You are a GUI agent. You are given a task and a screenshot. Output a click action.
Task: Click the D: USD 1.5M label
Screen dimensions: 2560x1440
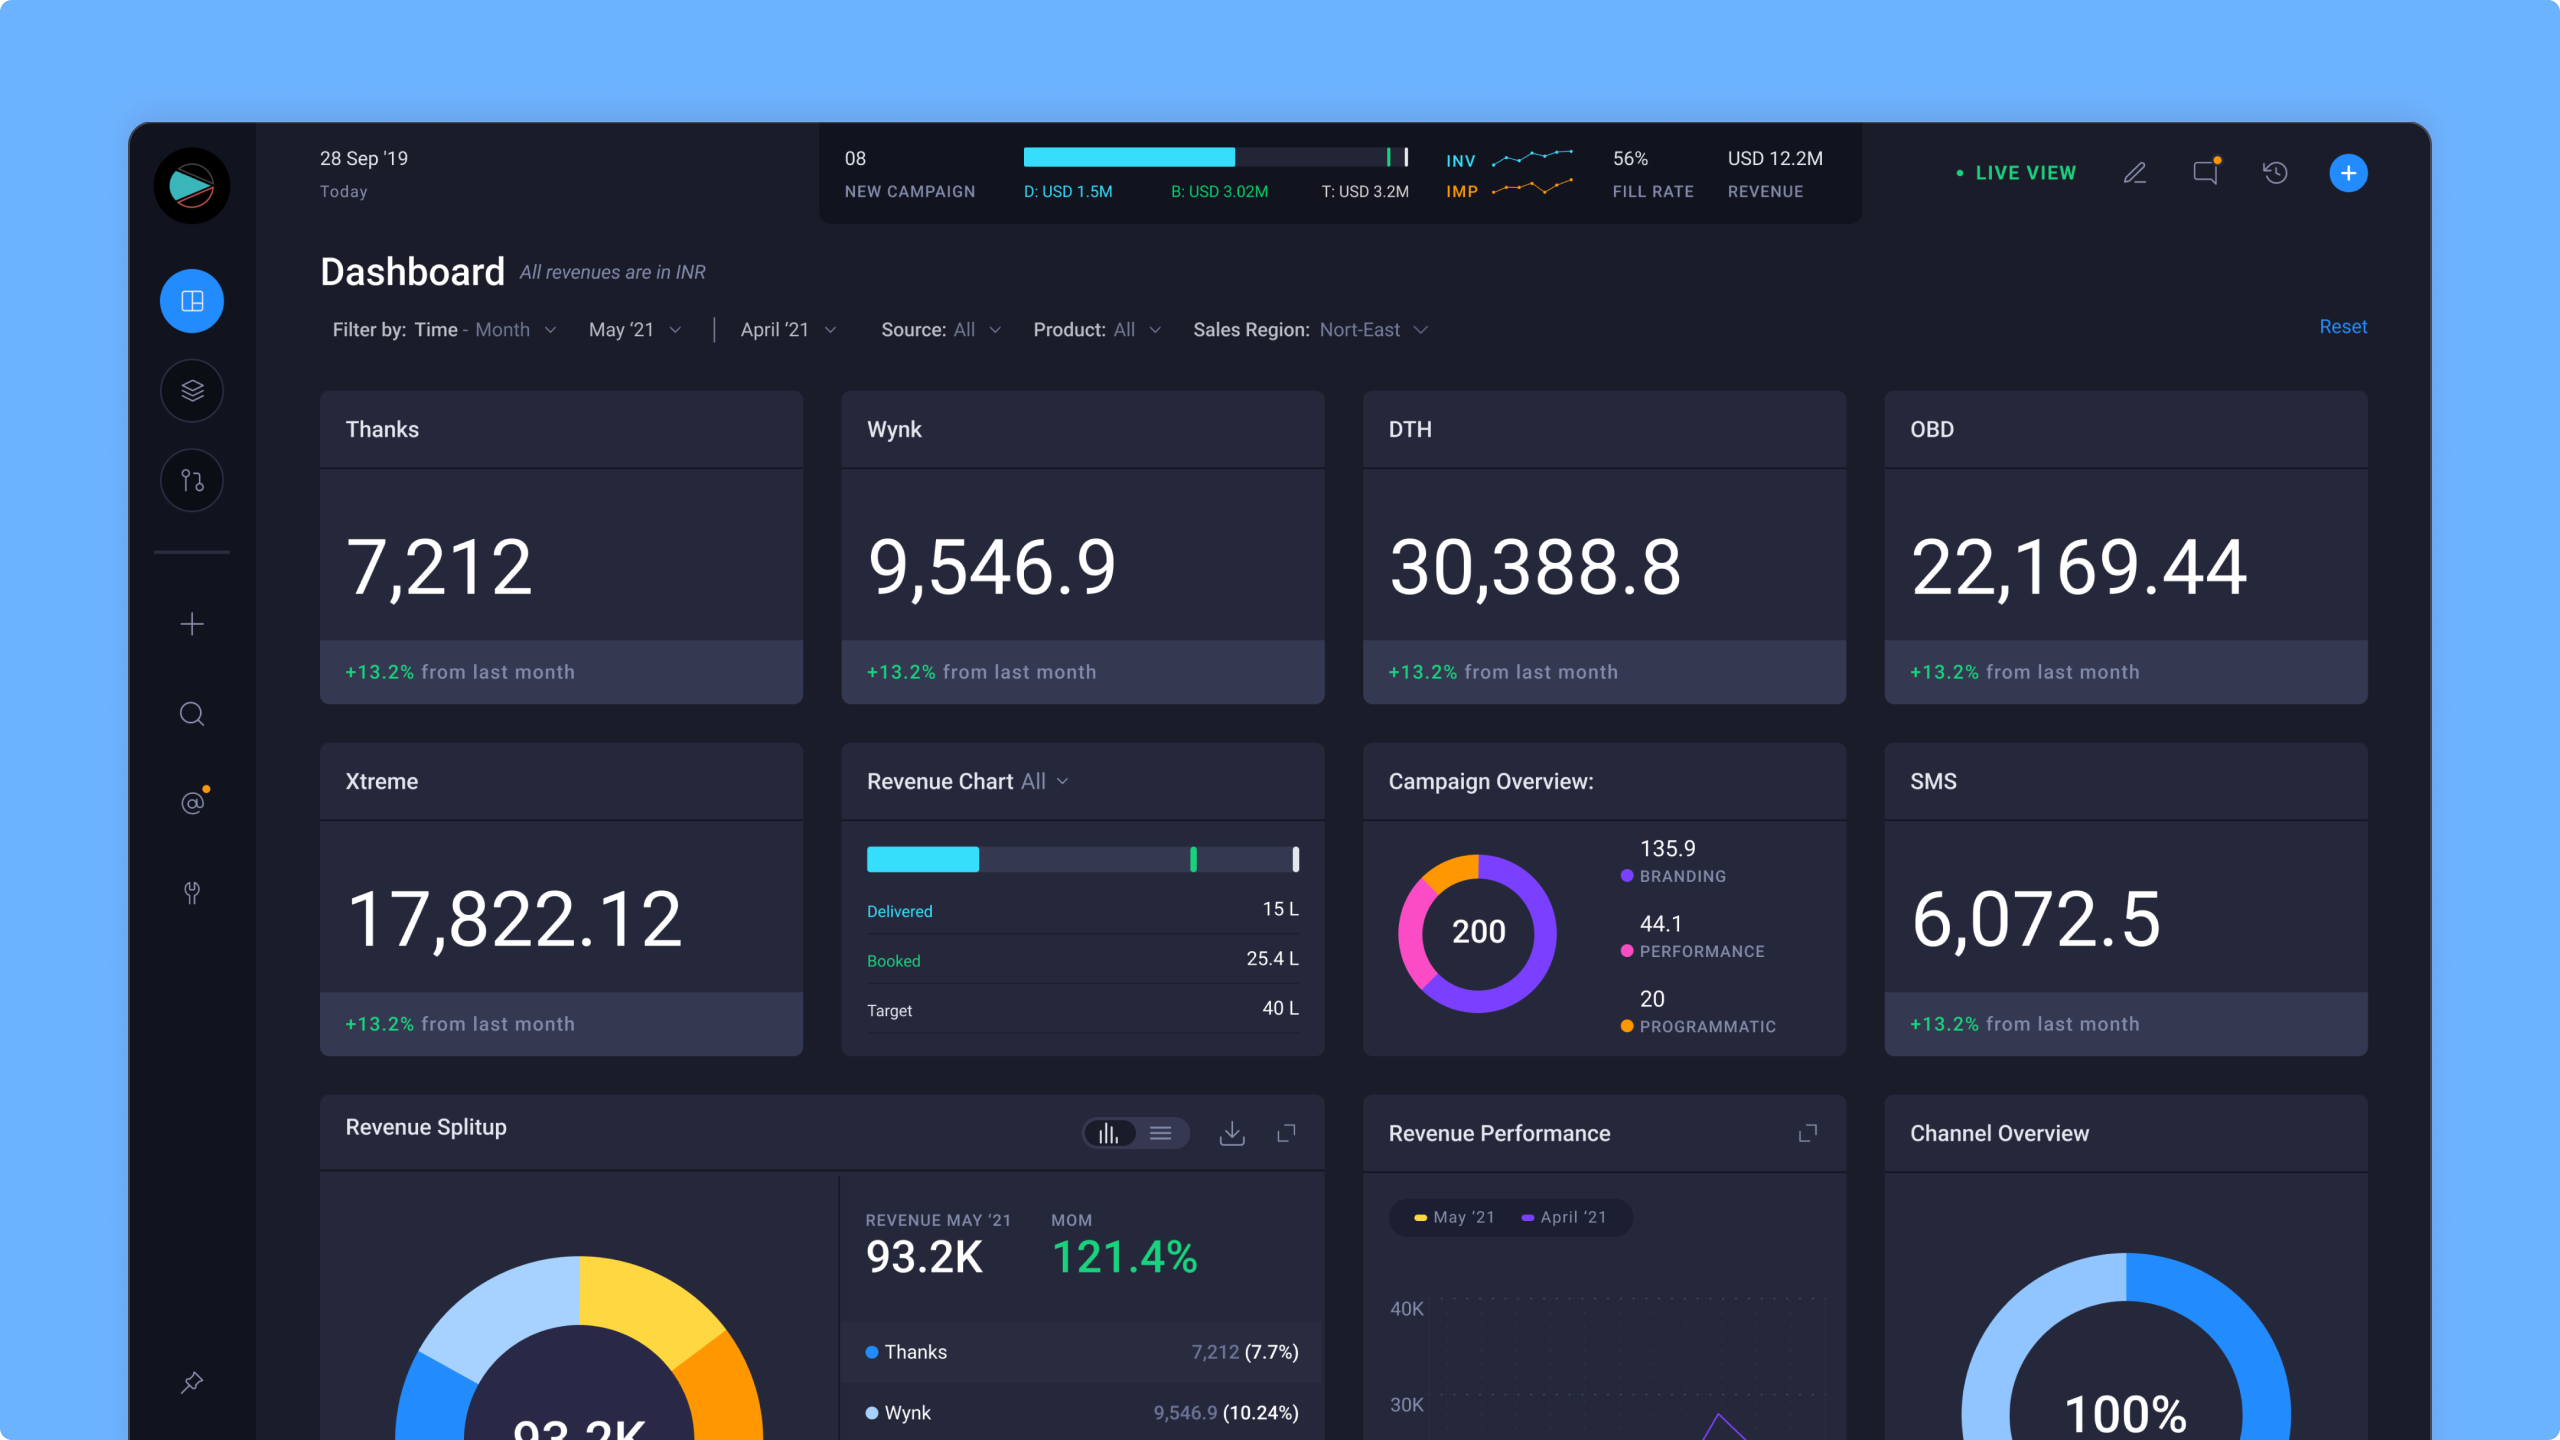click(x=1068, y=191)
